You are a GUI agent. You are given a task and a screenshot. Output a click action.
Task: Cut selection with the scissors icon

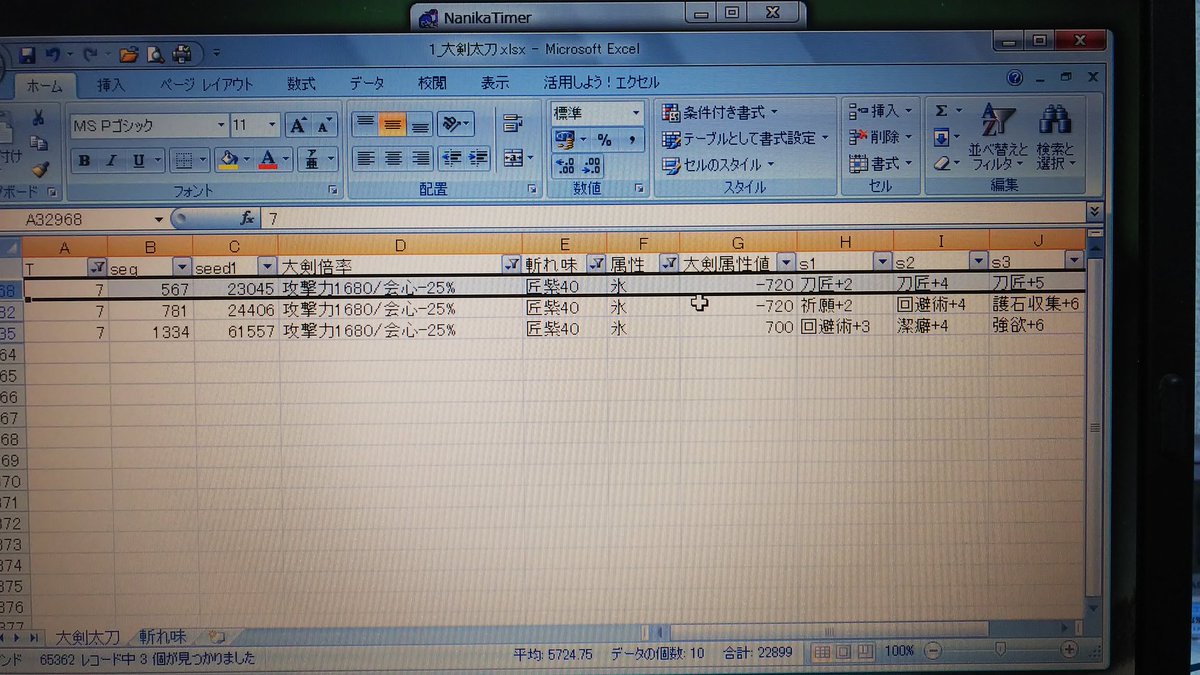coord(39,118)
